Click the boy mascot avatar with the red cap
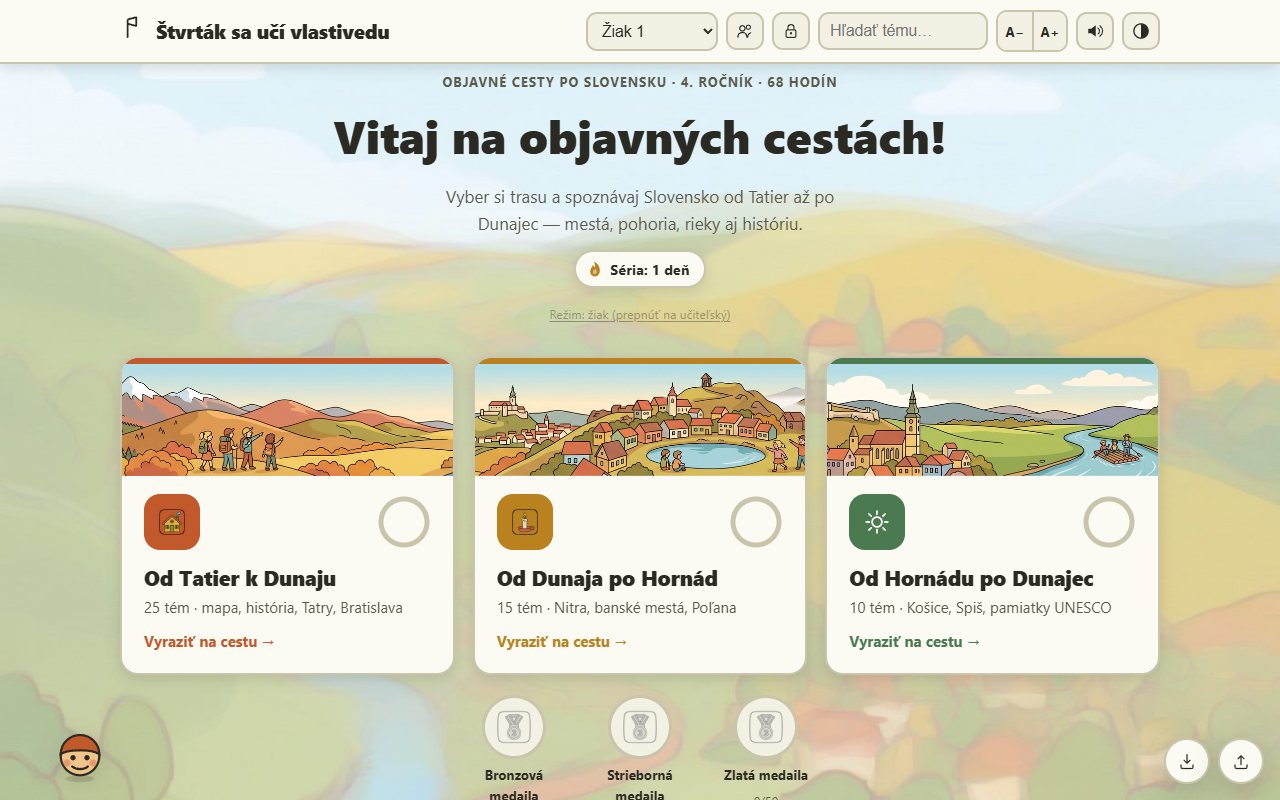Viewport: 1280px width, 800px height. [x=80, y=756]
